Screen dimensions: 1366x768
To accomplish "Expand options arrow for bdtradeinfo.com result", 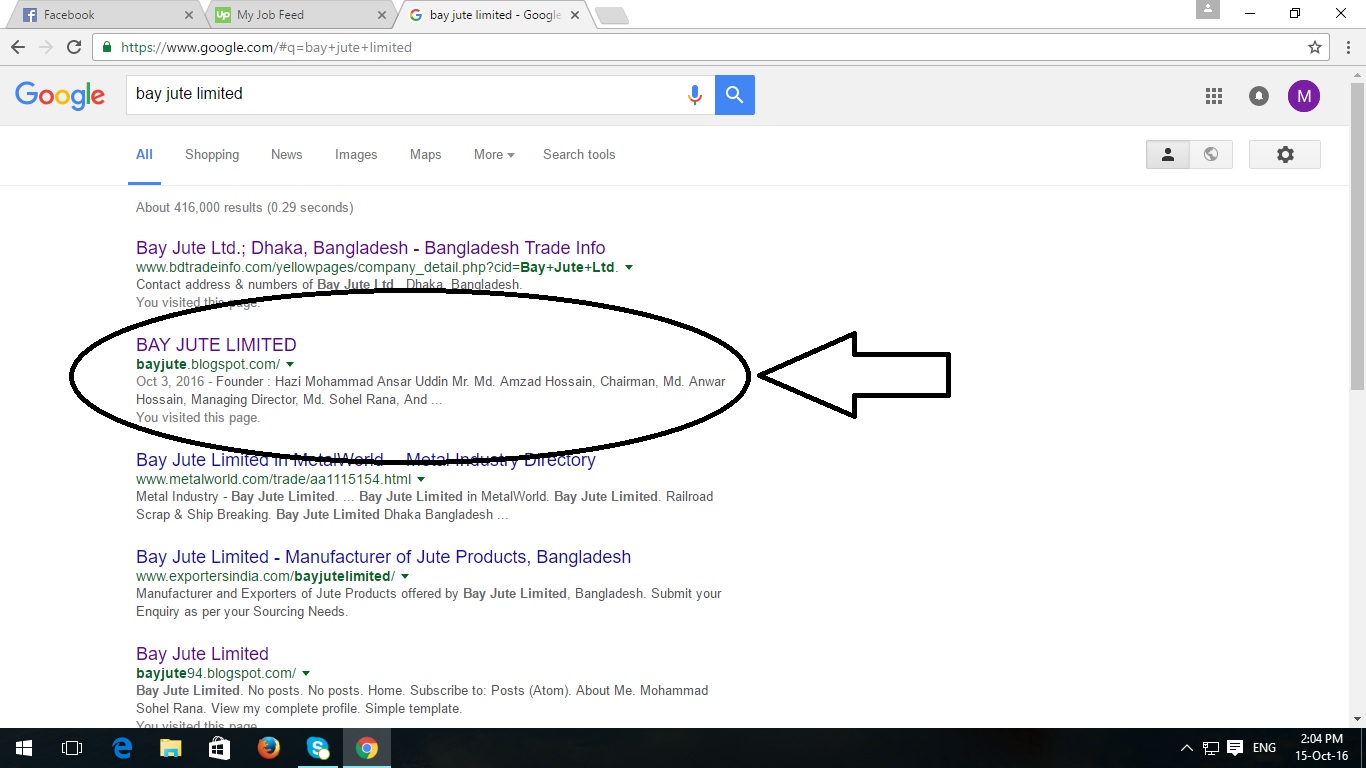I will [x=629, y=268].
